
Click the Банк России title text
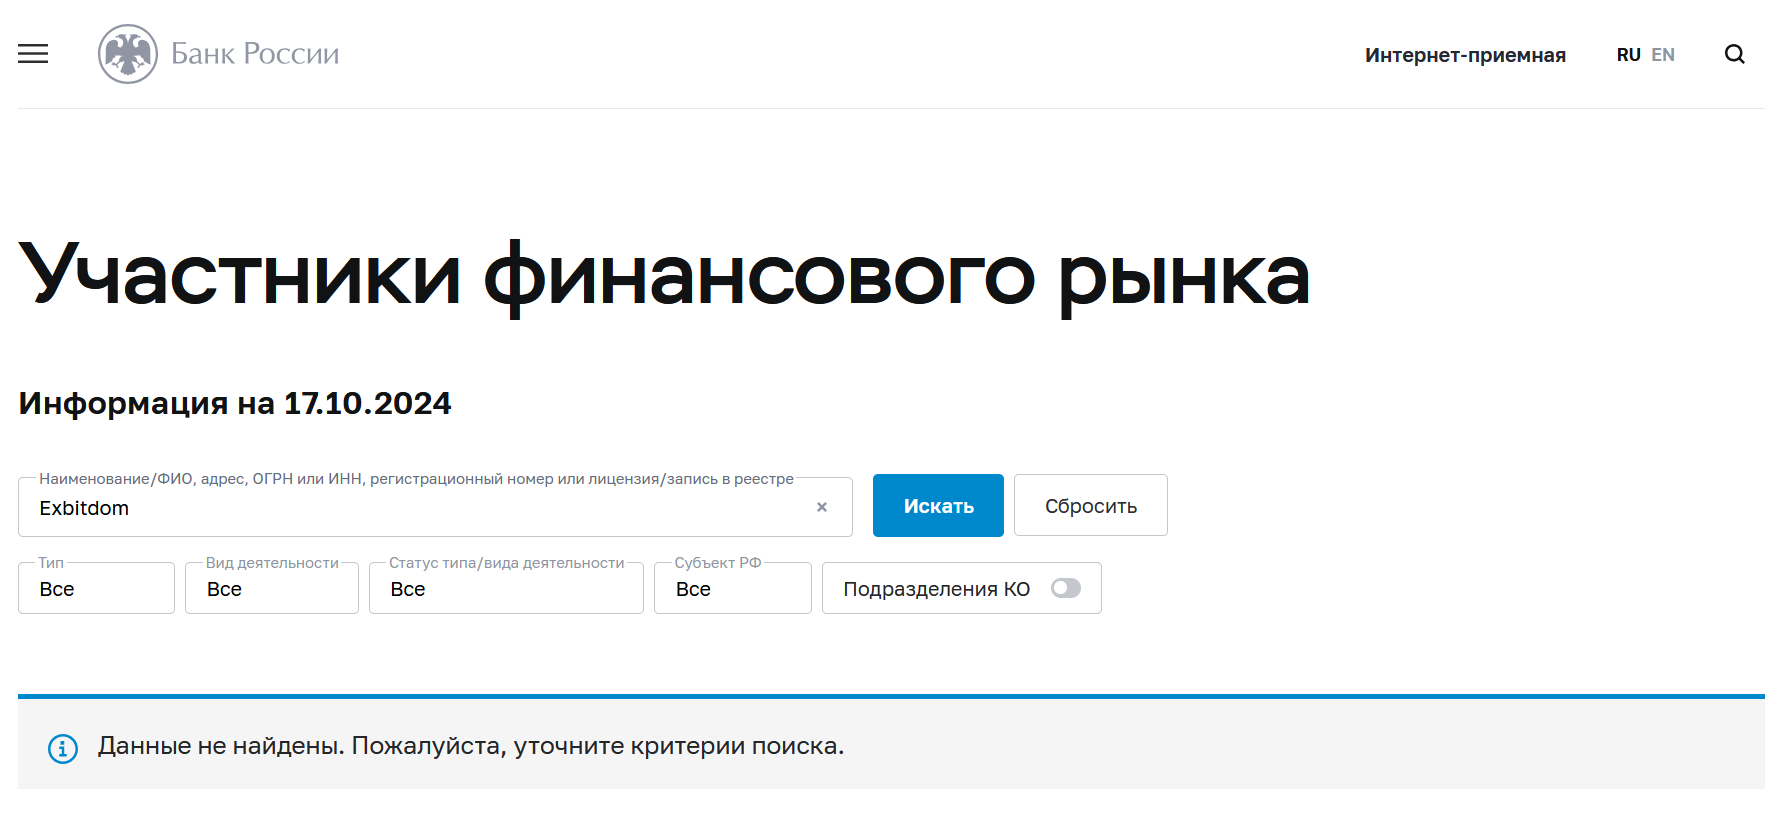(x=255, y=54)
